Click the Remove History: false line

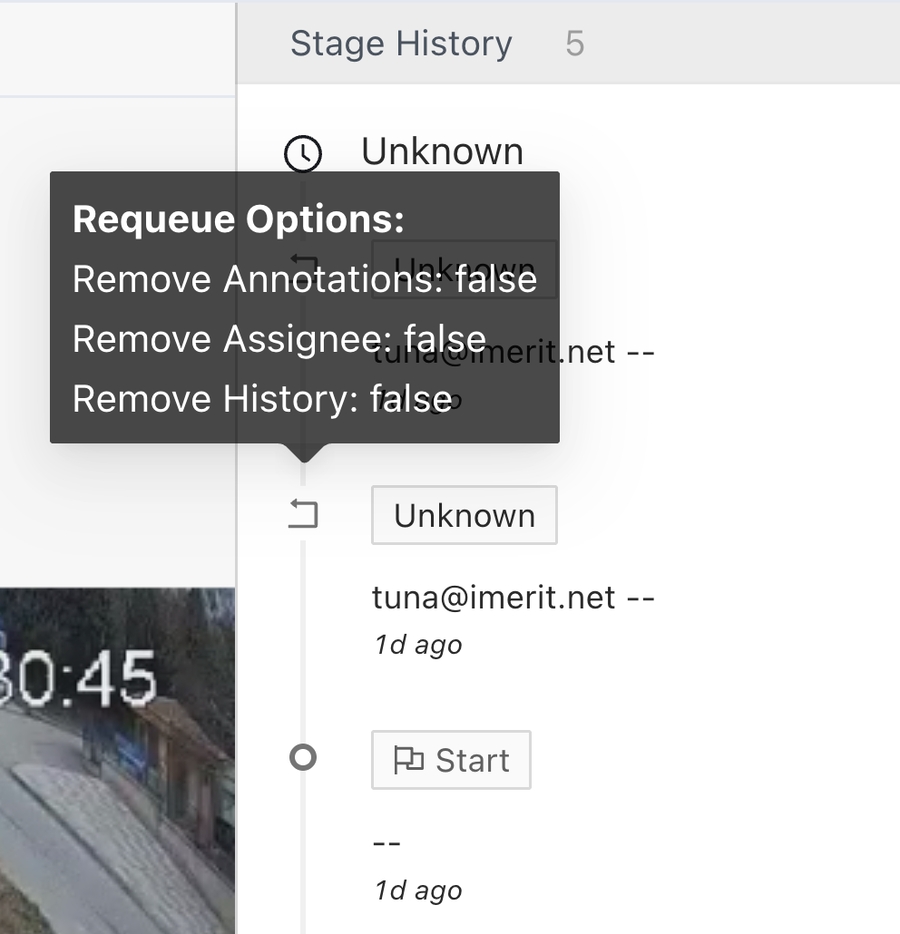pos(262,399)
